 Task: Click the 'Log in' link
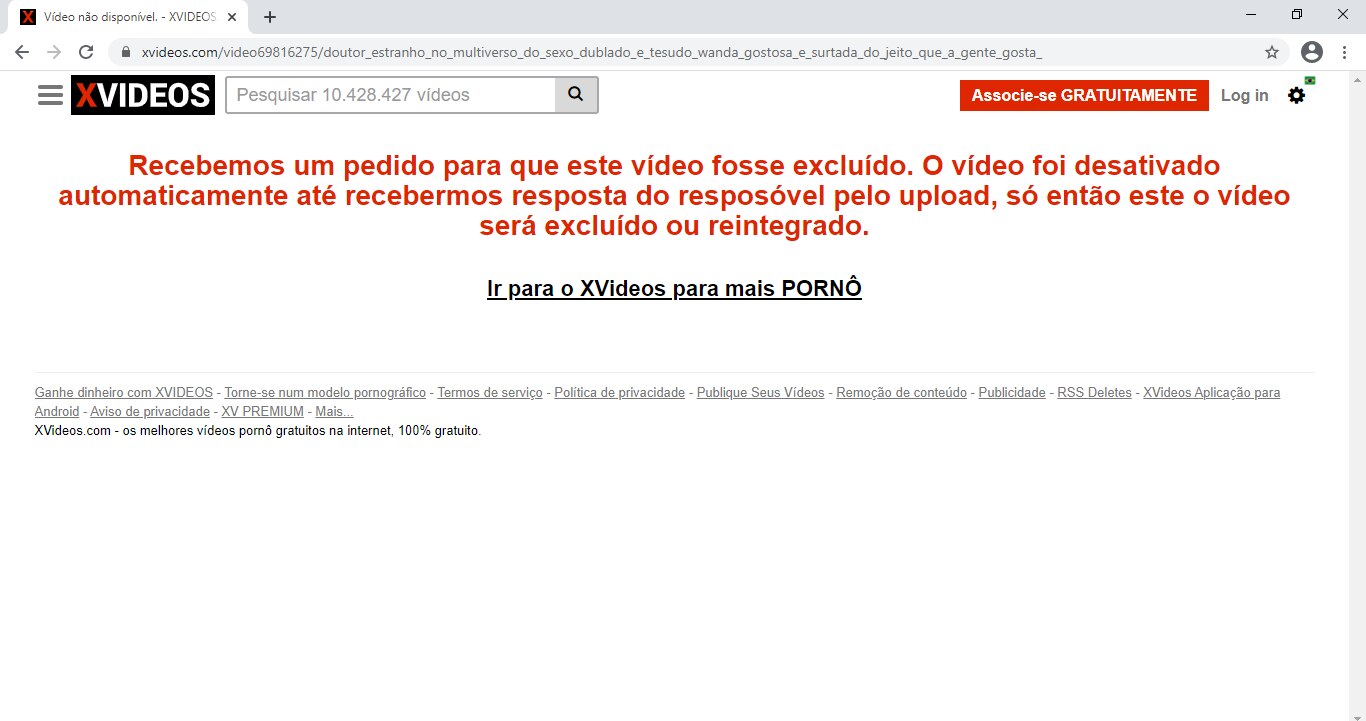[x=1244, y=95]
